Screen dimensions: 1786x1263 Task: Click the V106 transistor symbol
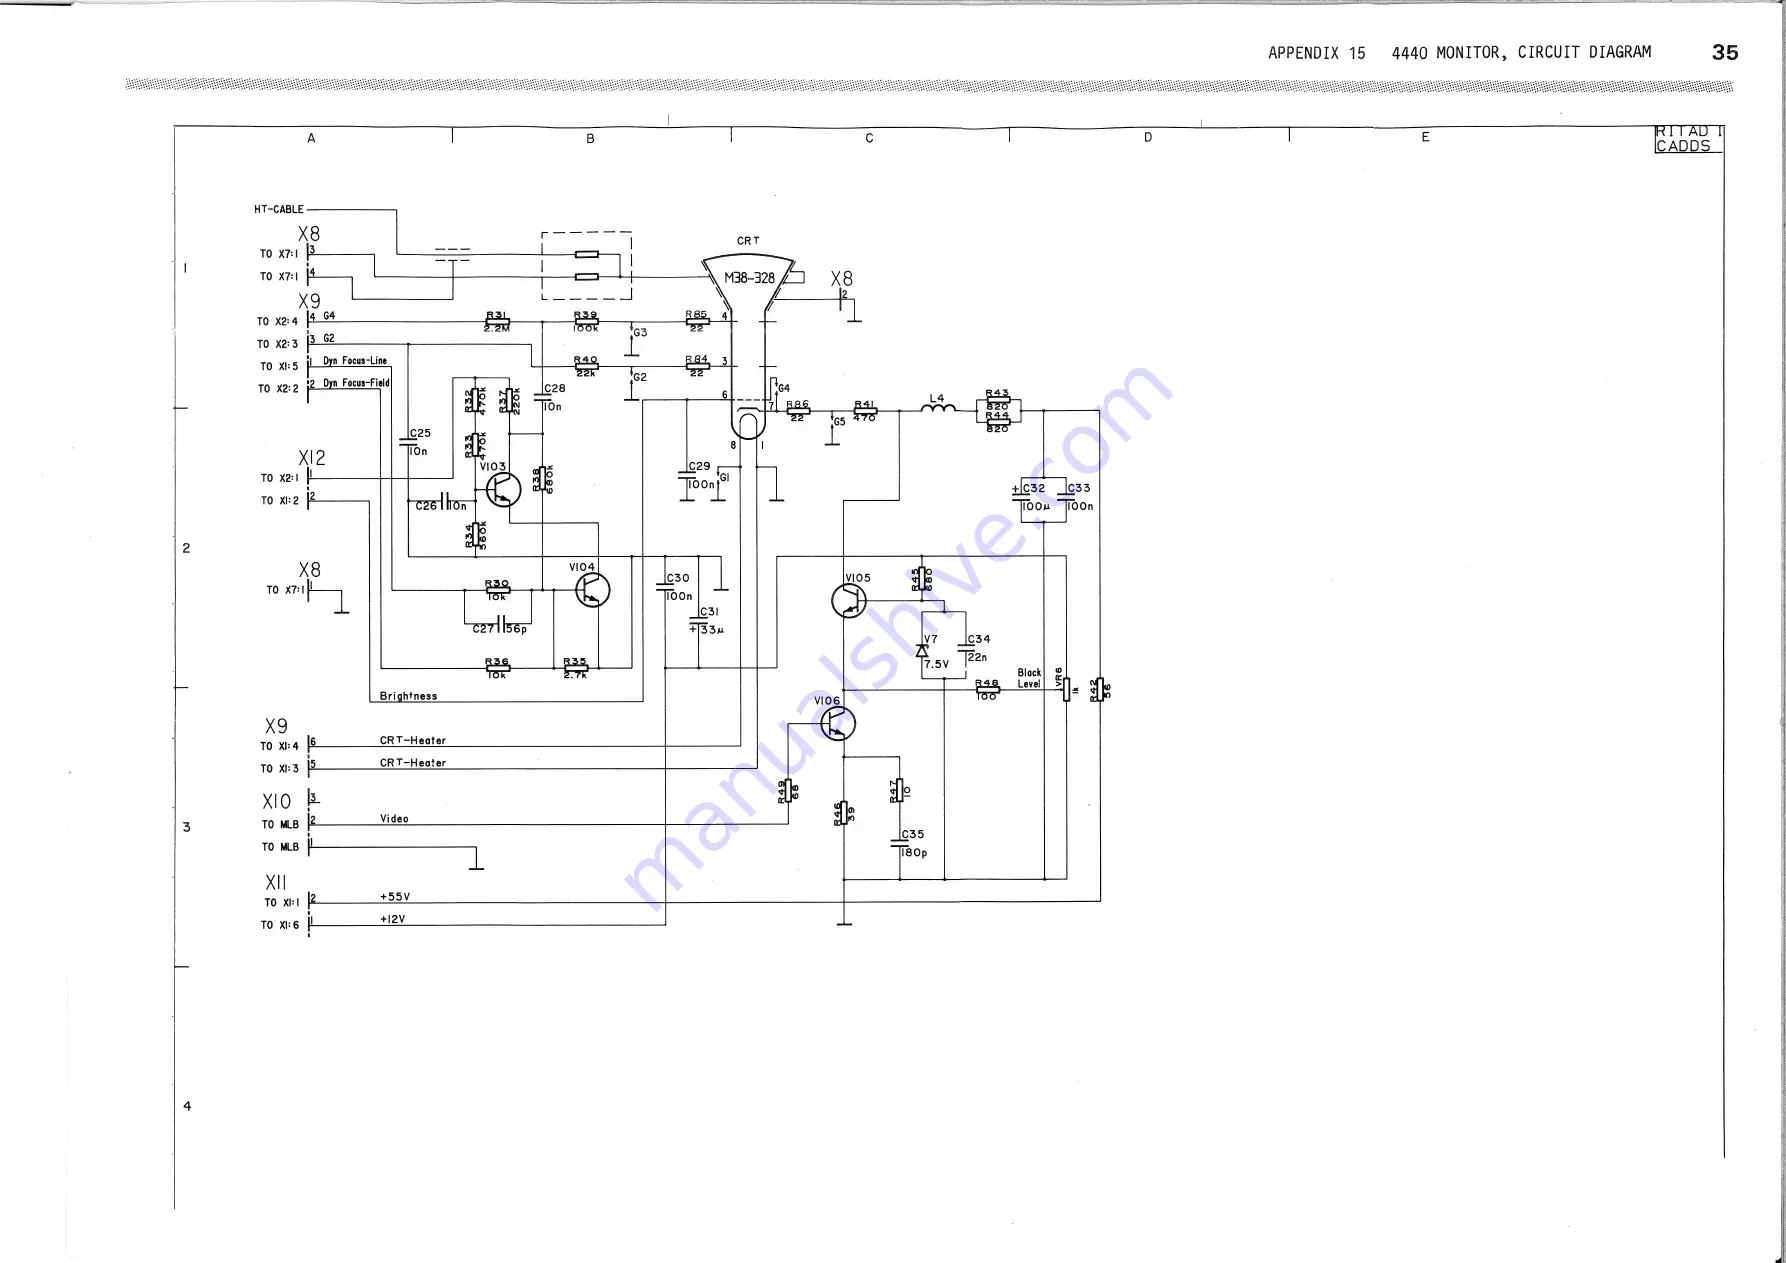point(838,723)
